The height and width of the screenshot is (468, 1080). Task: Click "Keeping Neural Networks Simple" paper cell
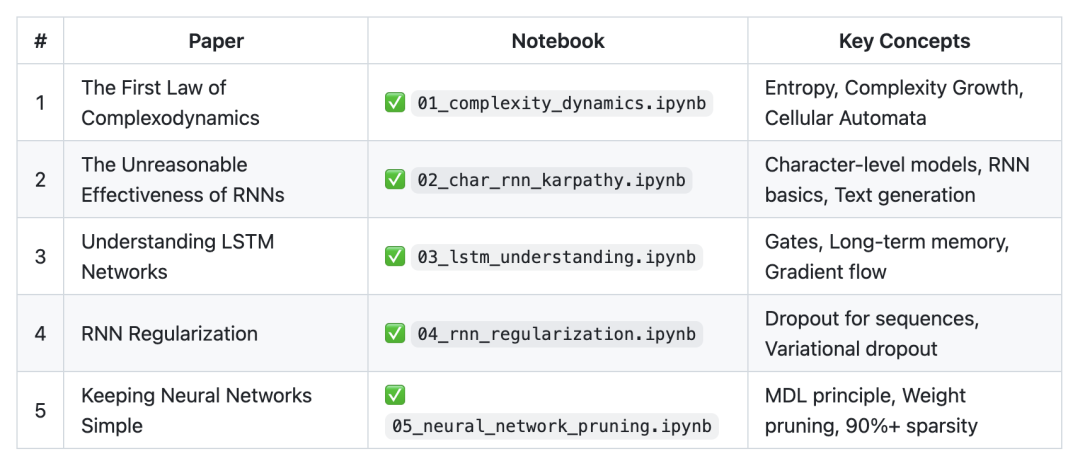point(196,411)
